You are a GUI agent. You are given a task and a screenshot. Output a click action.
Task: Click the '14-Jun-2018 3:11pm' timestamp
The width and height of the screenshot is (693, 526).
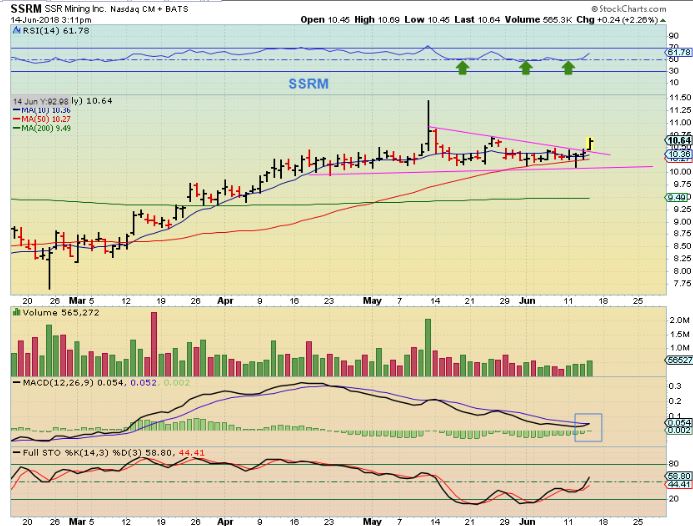(51, 20)
